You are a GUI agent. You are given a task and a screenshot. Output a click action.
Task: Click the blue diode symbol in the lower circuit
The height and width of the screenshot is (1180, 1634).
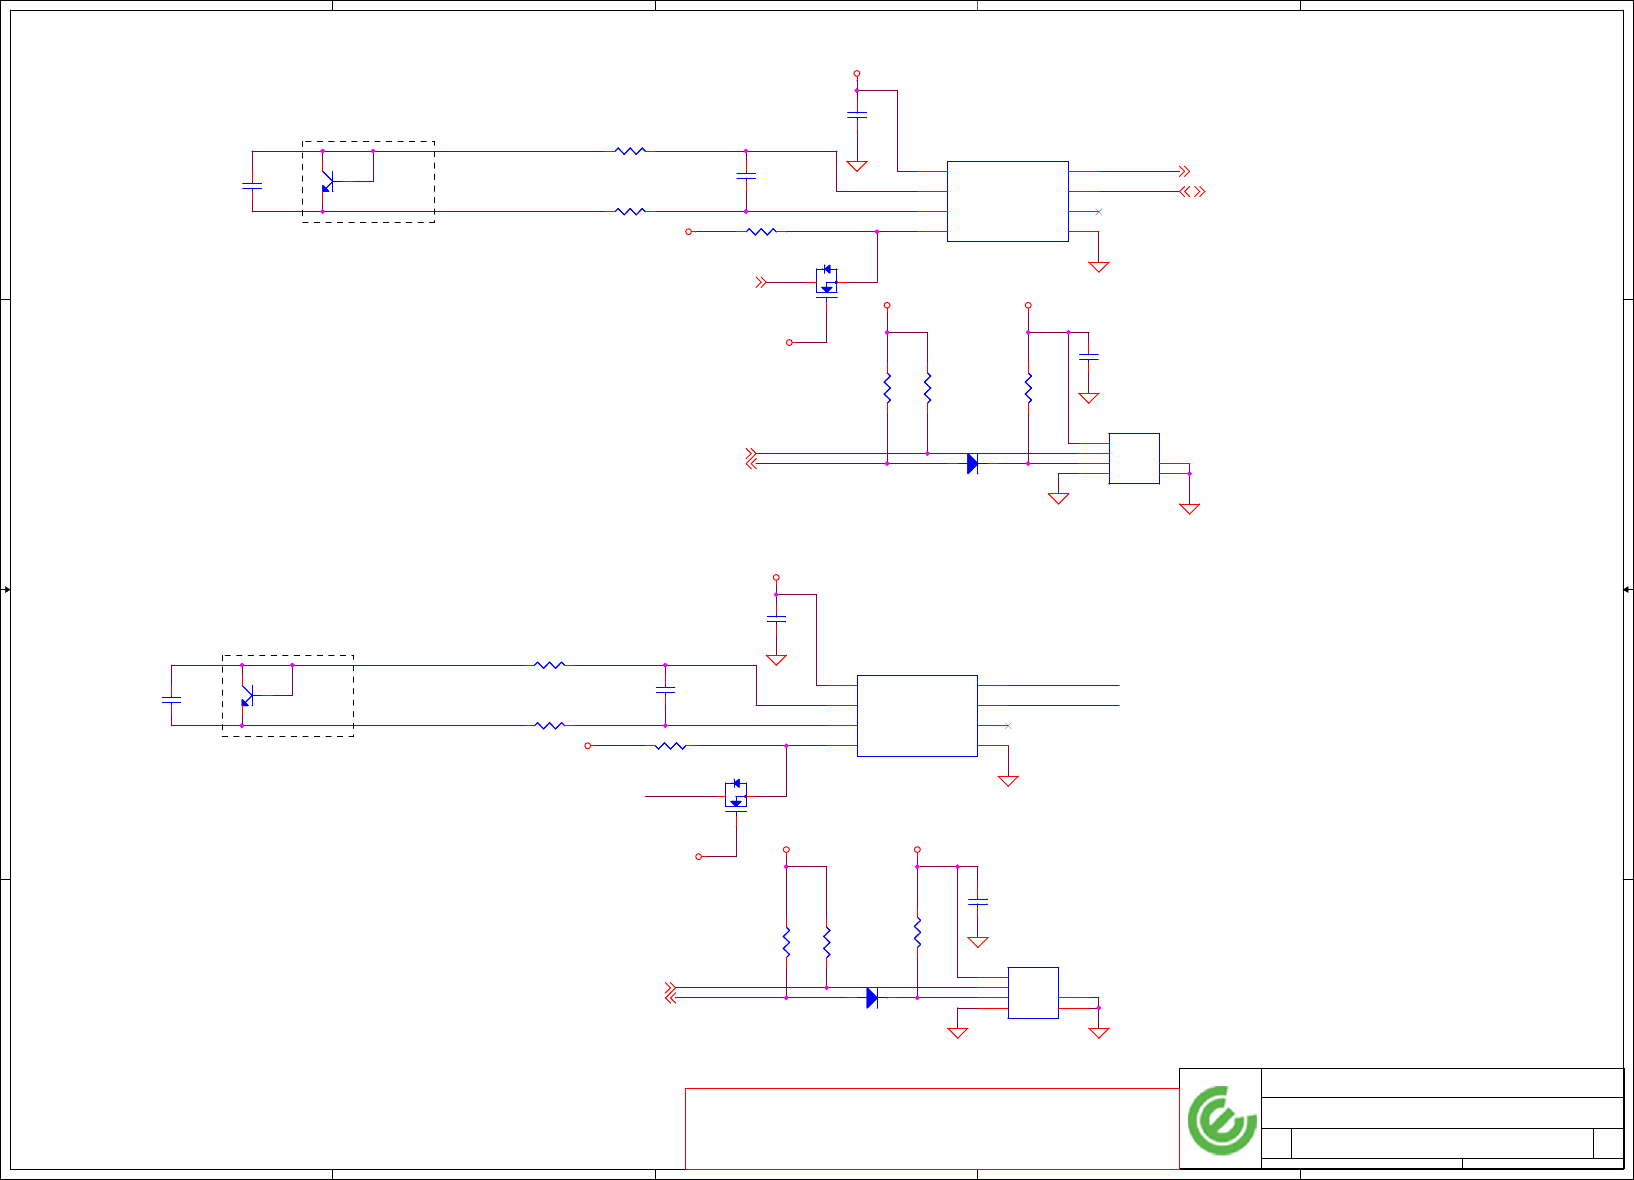pyautogui.click(x=872, y=998)
